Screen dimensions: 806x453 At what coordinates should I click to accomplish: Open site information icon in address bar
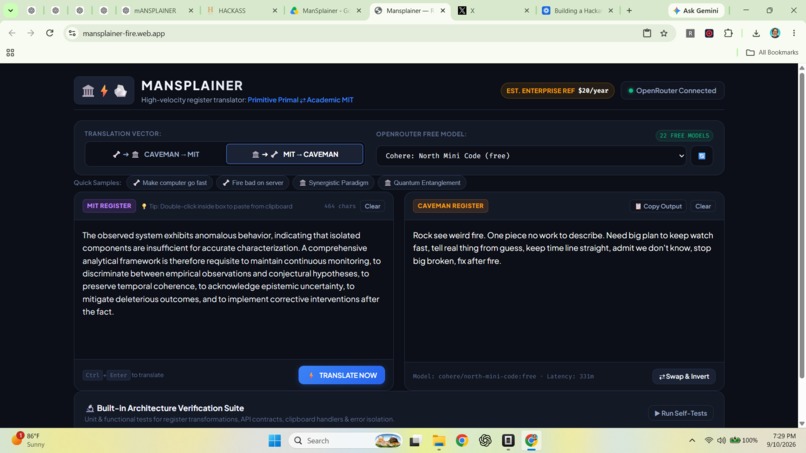(72, 33)
